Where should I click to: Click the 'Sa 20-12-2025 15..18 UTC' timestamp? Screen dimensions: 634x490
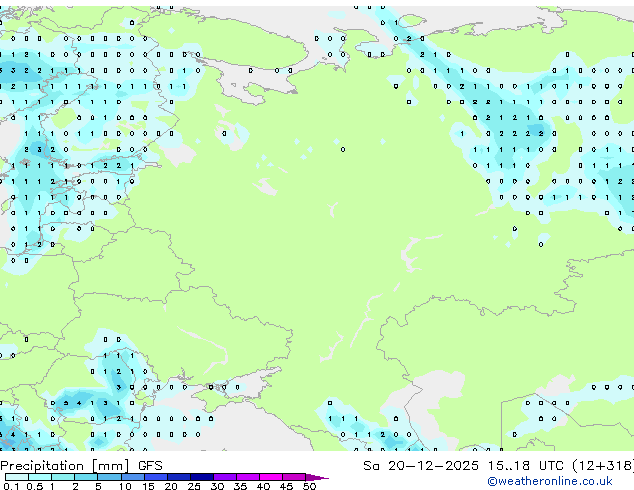pyautogui.click(x=463, y=466)
